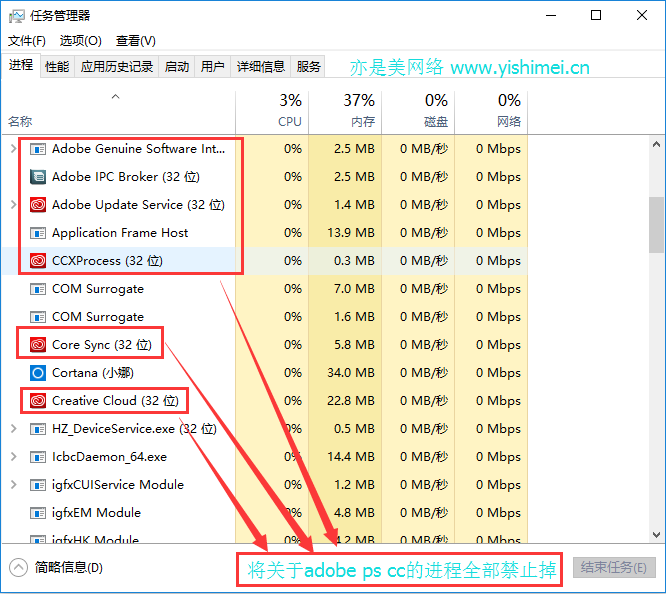Click the Adobe Update Service red icon
666x594 pixels.
pyautogui.click(x=38, y=205)
